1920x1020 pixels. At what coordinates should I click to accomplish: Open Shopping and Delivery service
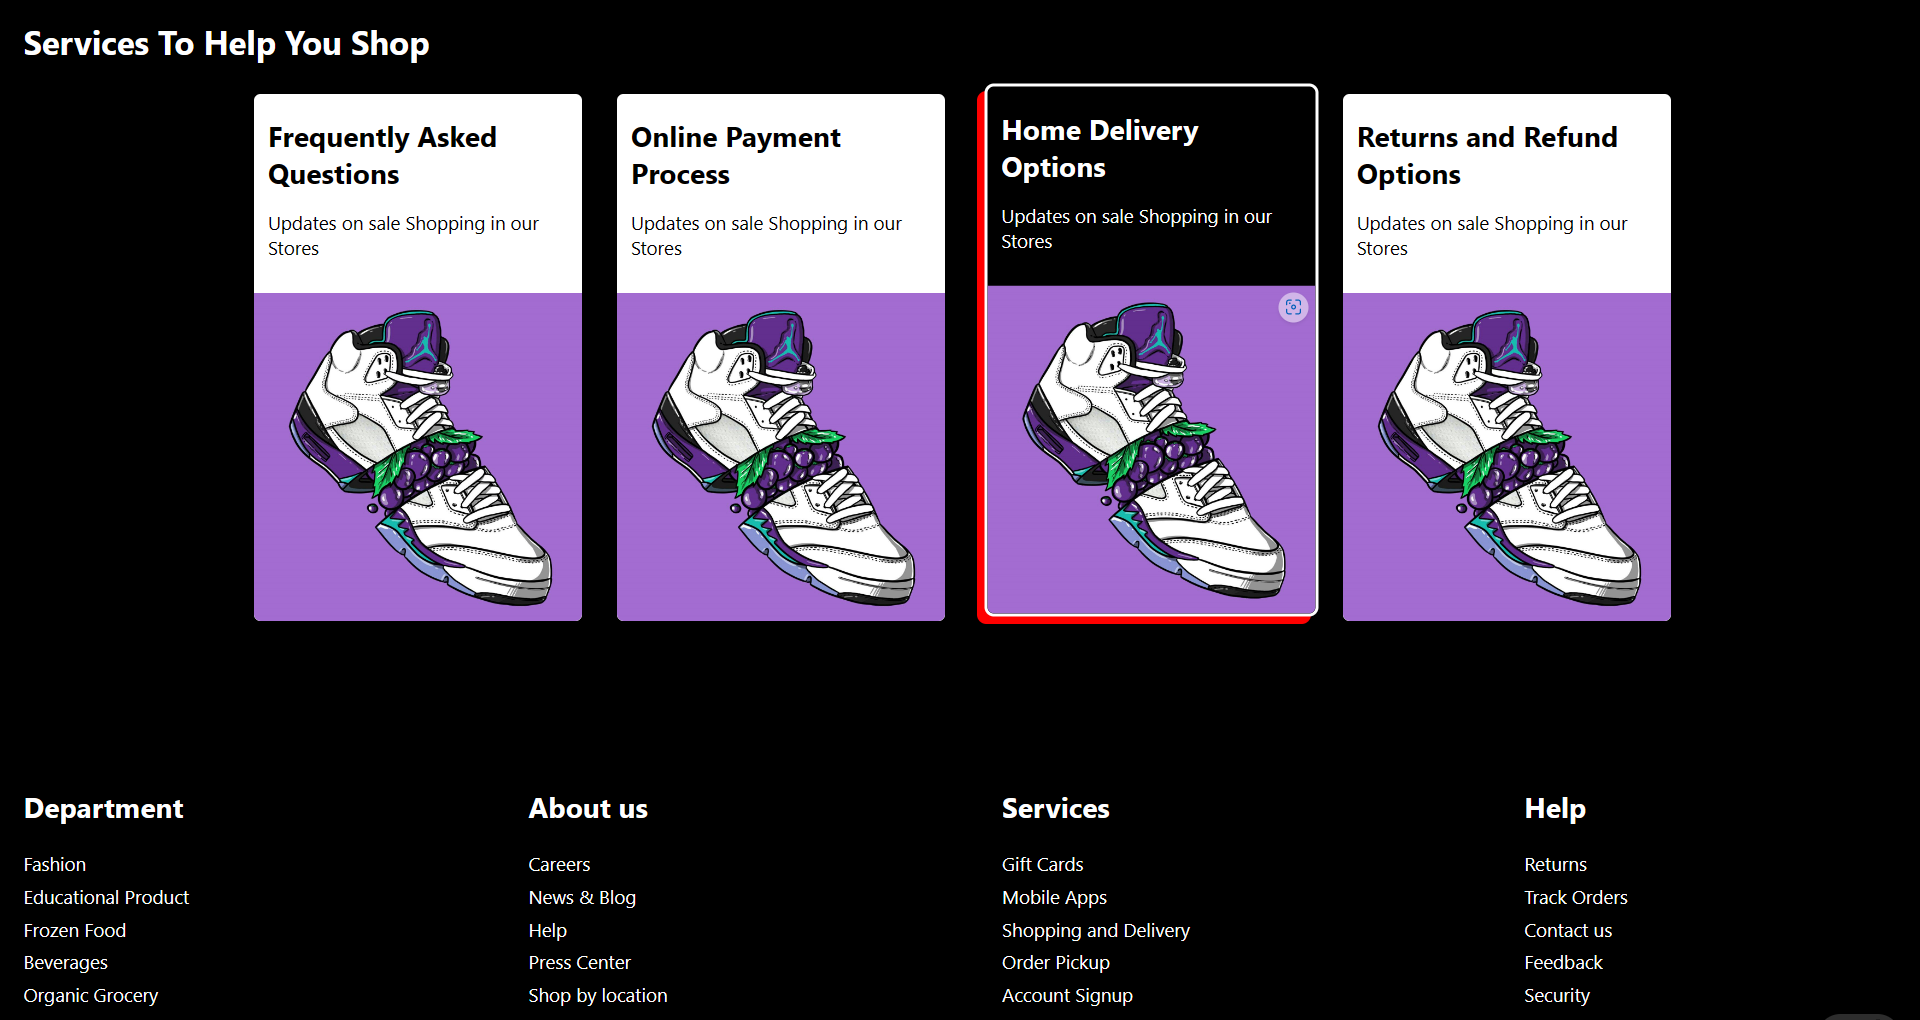click(1095, 930)
